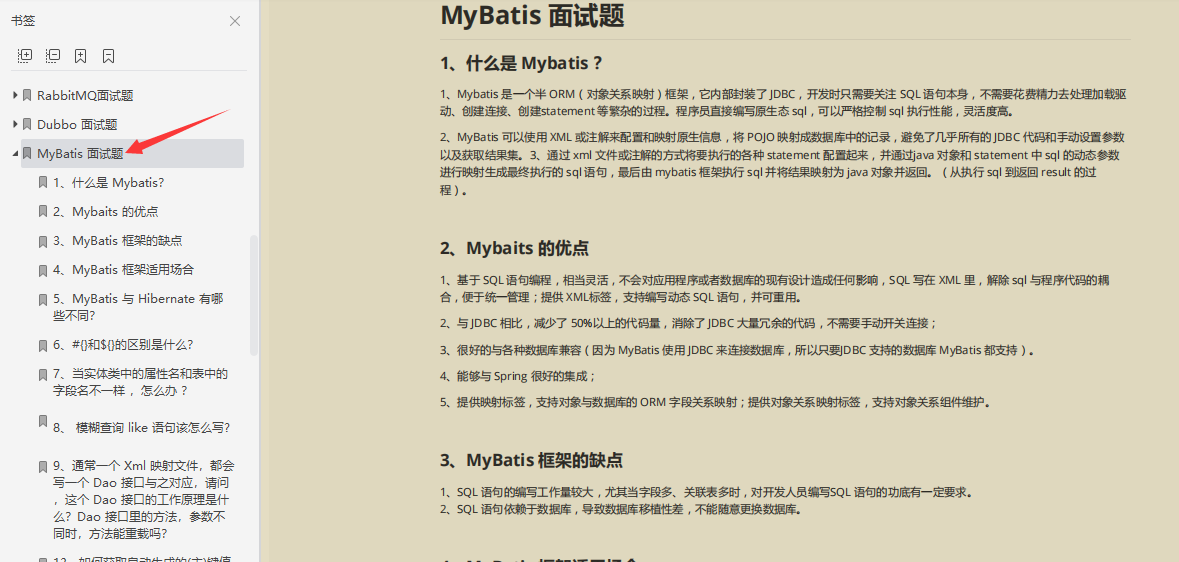Click line 2、SQL 语句依赖于数据库
The height and width of the screenshot is (562, 1179).
pyautogui.click(x=621, y=509)
